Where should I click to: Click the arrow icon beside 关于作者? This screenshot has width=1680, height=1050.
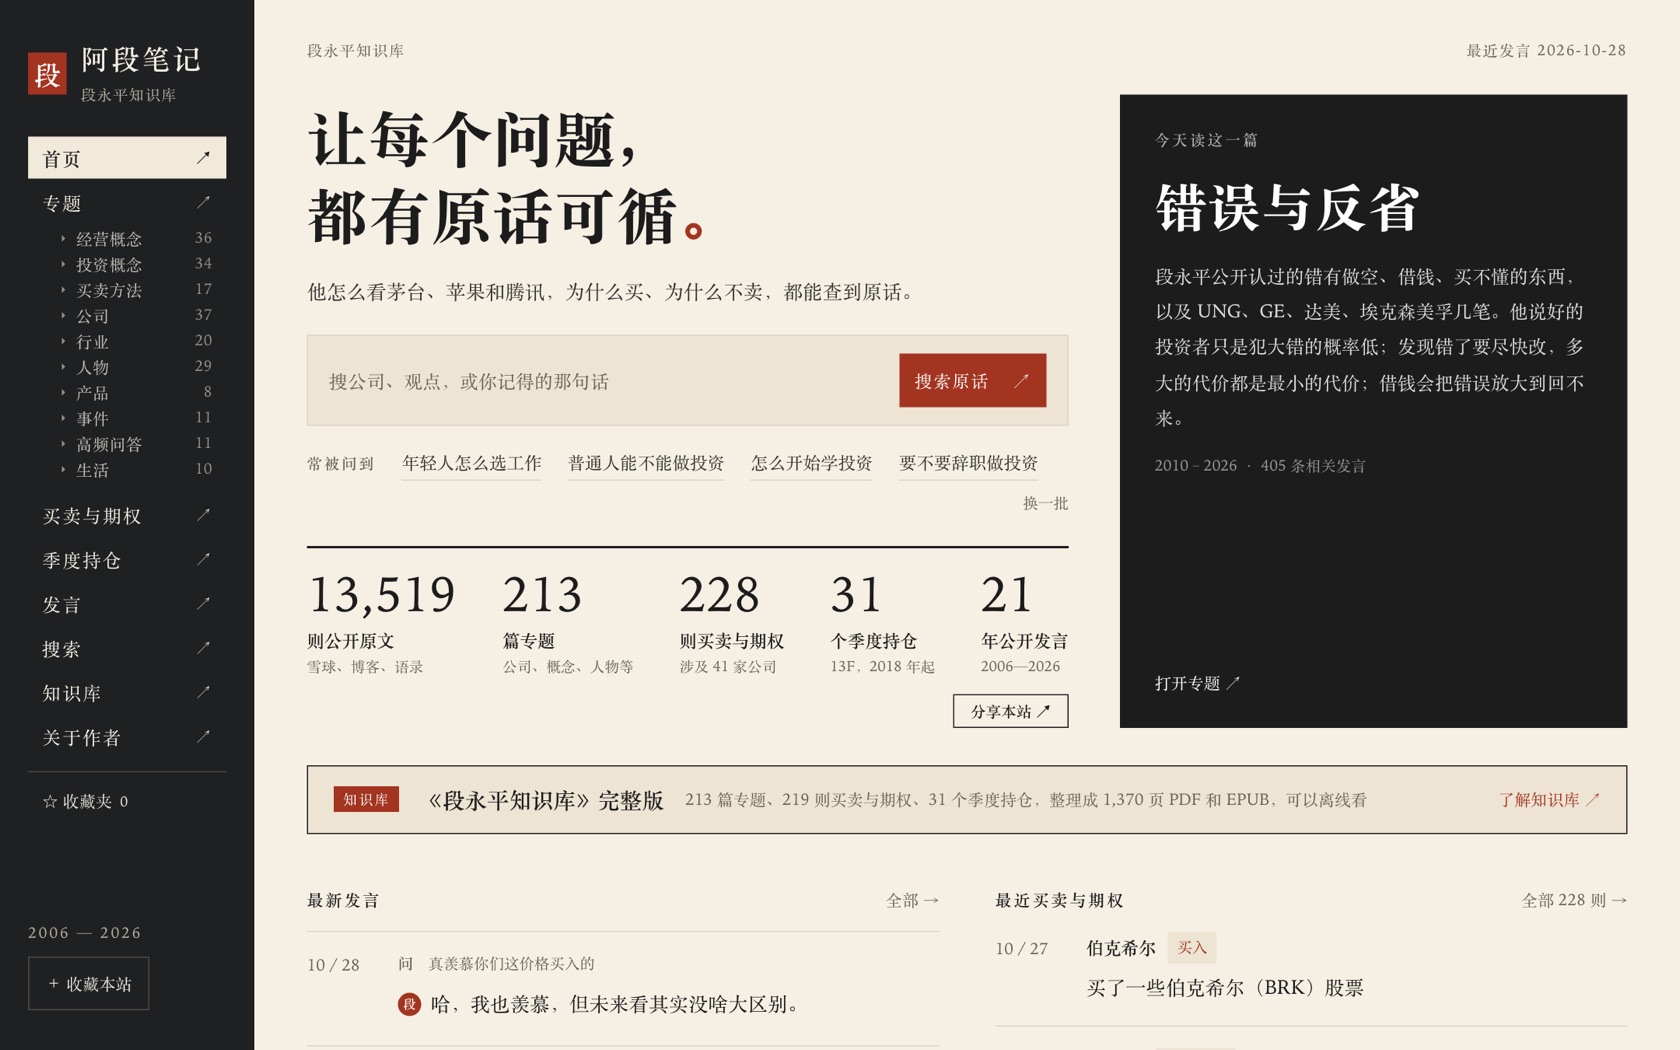coord(203,737)
